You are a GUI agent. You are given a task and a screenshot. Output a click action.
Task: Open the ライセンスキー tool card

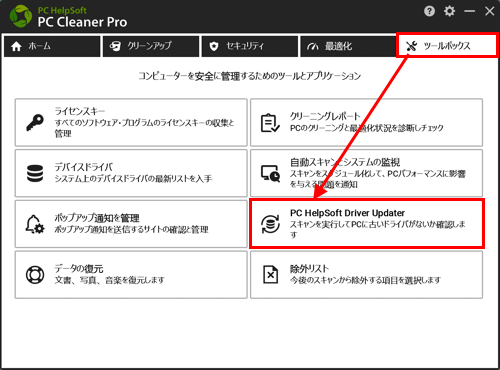[131, 122]
